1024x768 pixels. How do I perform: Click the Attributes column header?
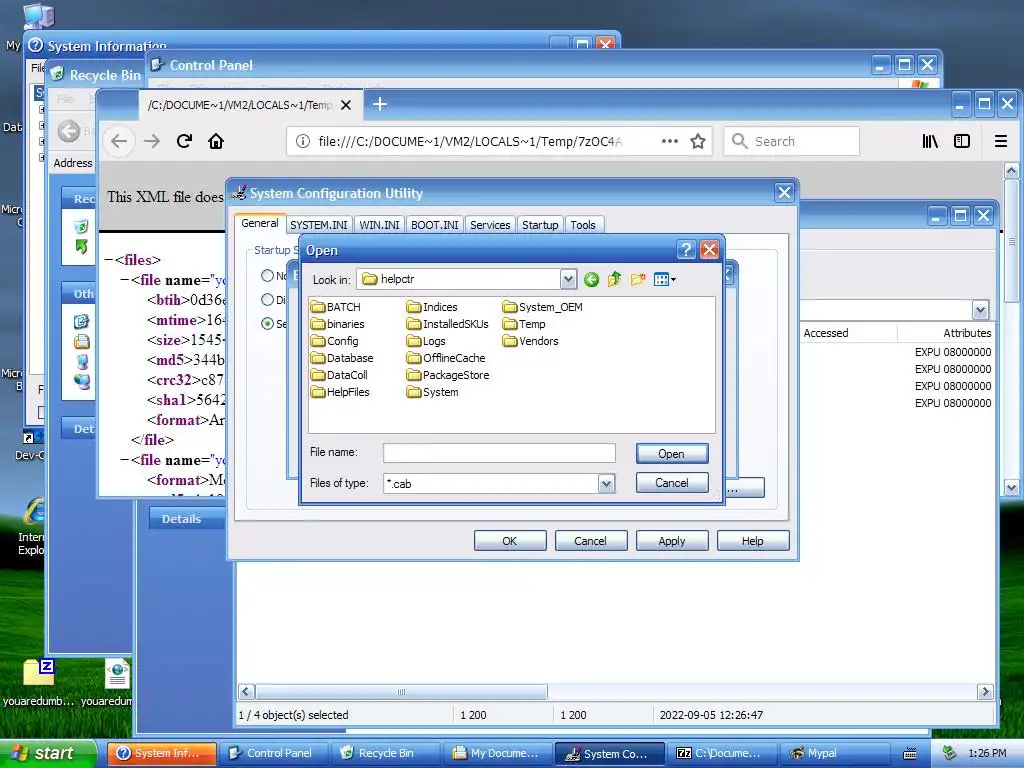946,333
